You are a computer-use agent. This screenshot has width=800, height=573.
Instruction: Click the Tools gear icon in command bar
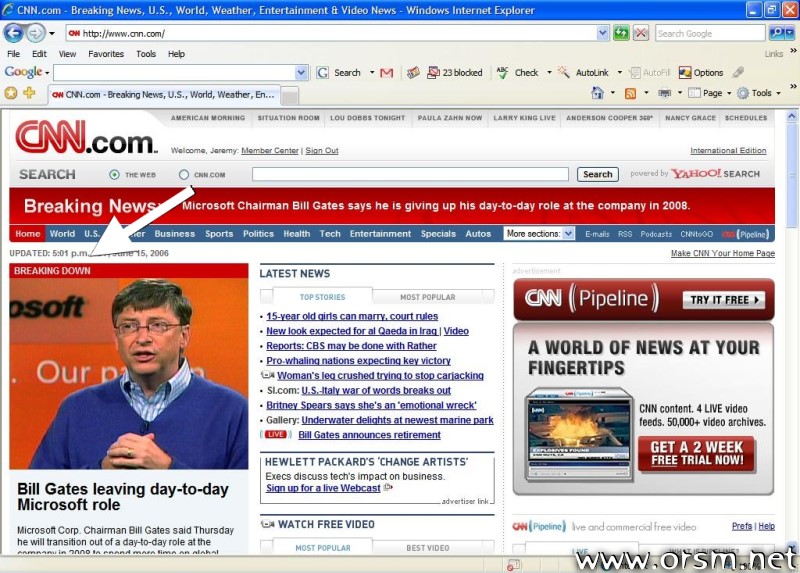[743, 93]
